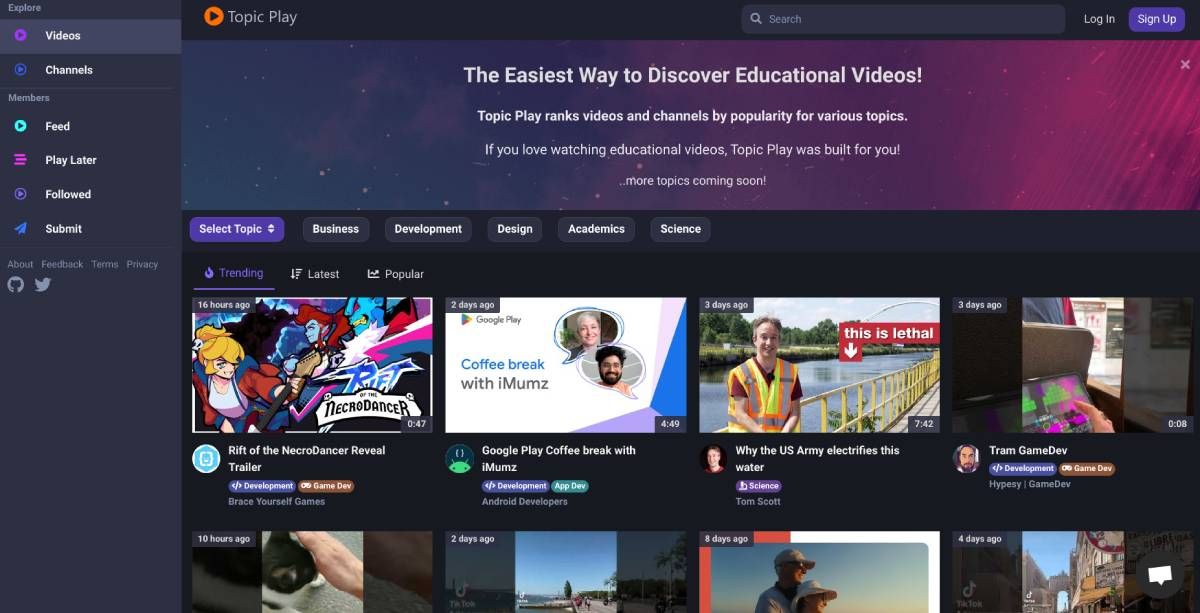Click Brace Yourself Games channel avatar

206,459
